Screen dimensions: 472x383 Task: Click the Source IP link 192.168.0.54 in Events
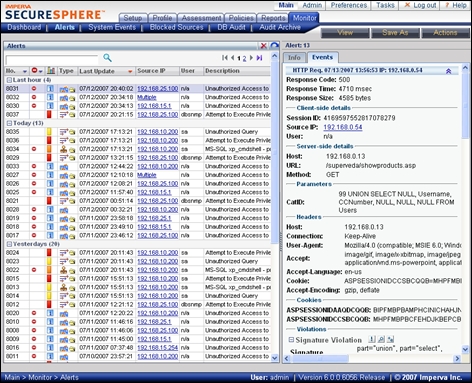[x=343, y=127]
